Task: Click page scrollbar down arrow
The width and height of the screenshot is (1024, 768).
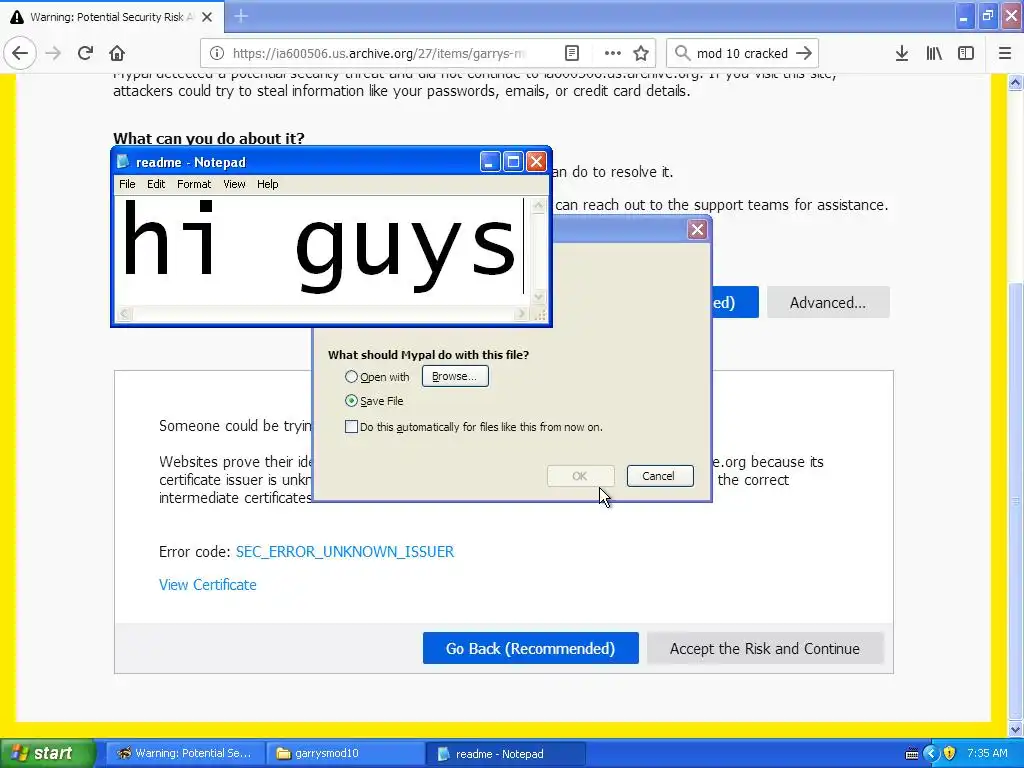Action: (1016, 729)
